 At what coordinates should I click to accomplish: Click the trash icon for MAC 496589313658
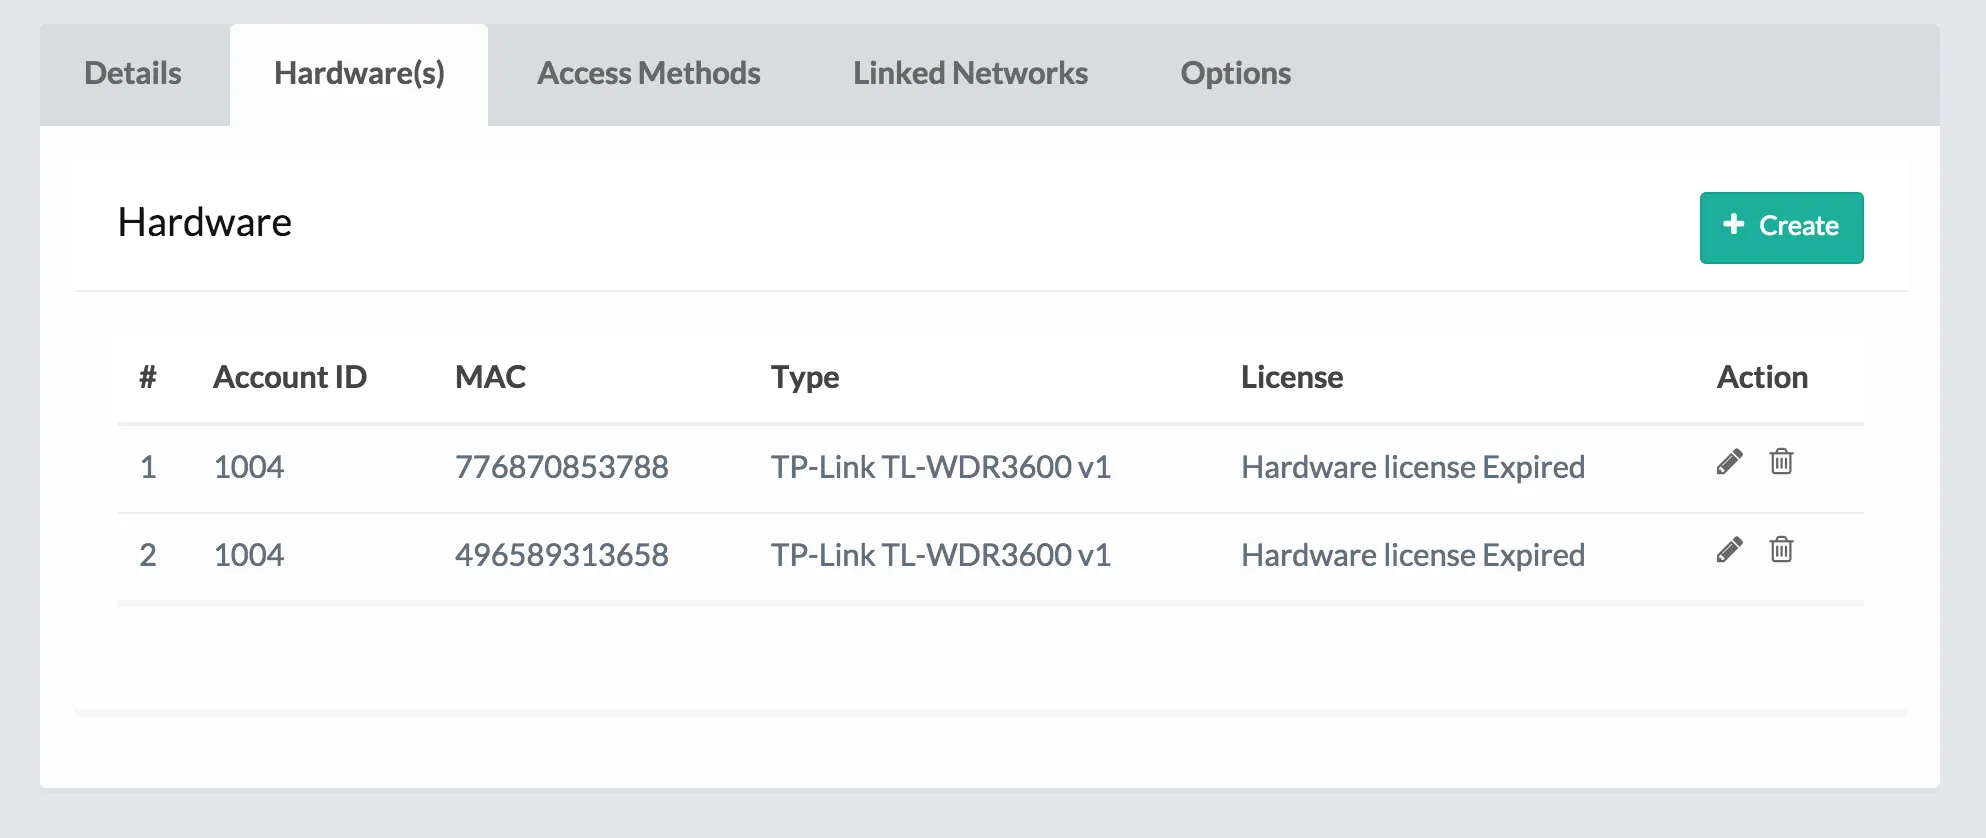coord(1781,550)
